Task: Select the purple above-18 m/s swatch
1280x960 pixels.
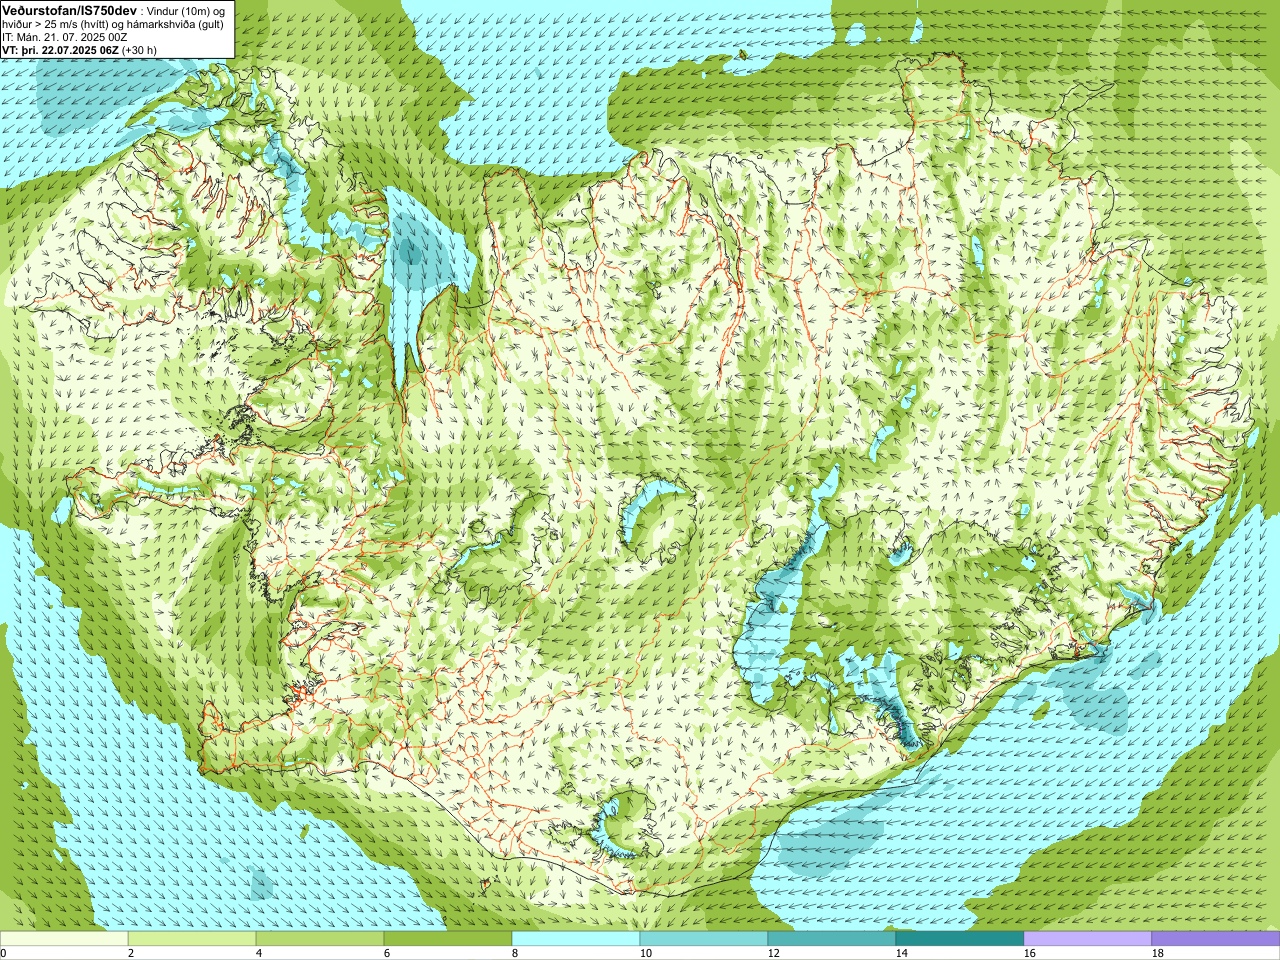Action: [x=1216, y=939]
